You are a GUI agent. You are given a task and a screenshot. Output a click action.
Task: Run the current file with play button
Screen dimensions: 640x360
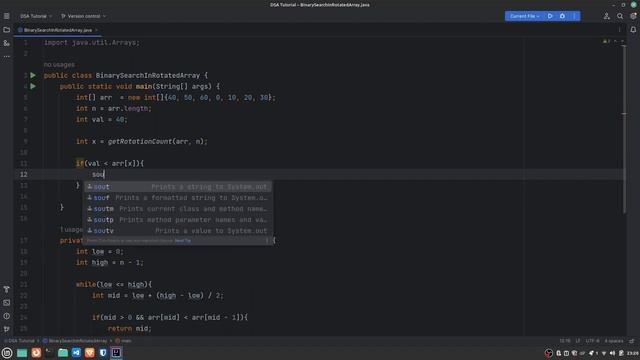550,16
